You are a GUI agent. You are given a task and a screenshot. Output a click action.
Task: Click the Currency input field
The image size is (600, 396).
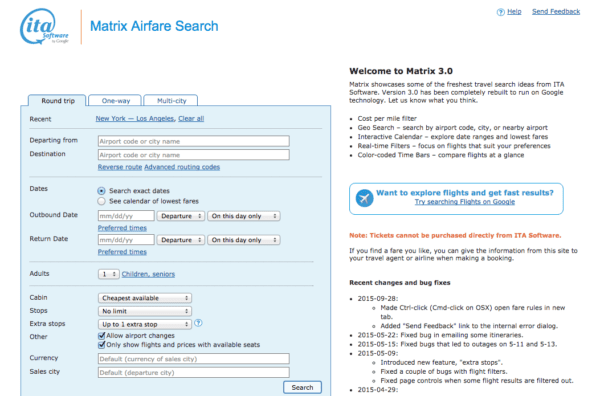194,359
